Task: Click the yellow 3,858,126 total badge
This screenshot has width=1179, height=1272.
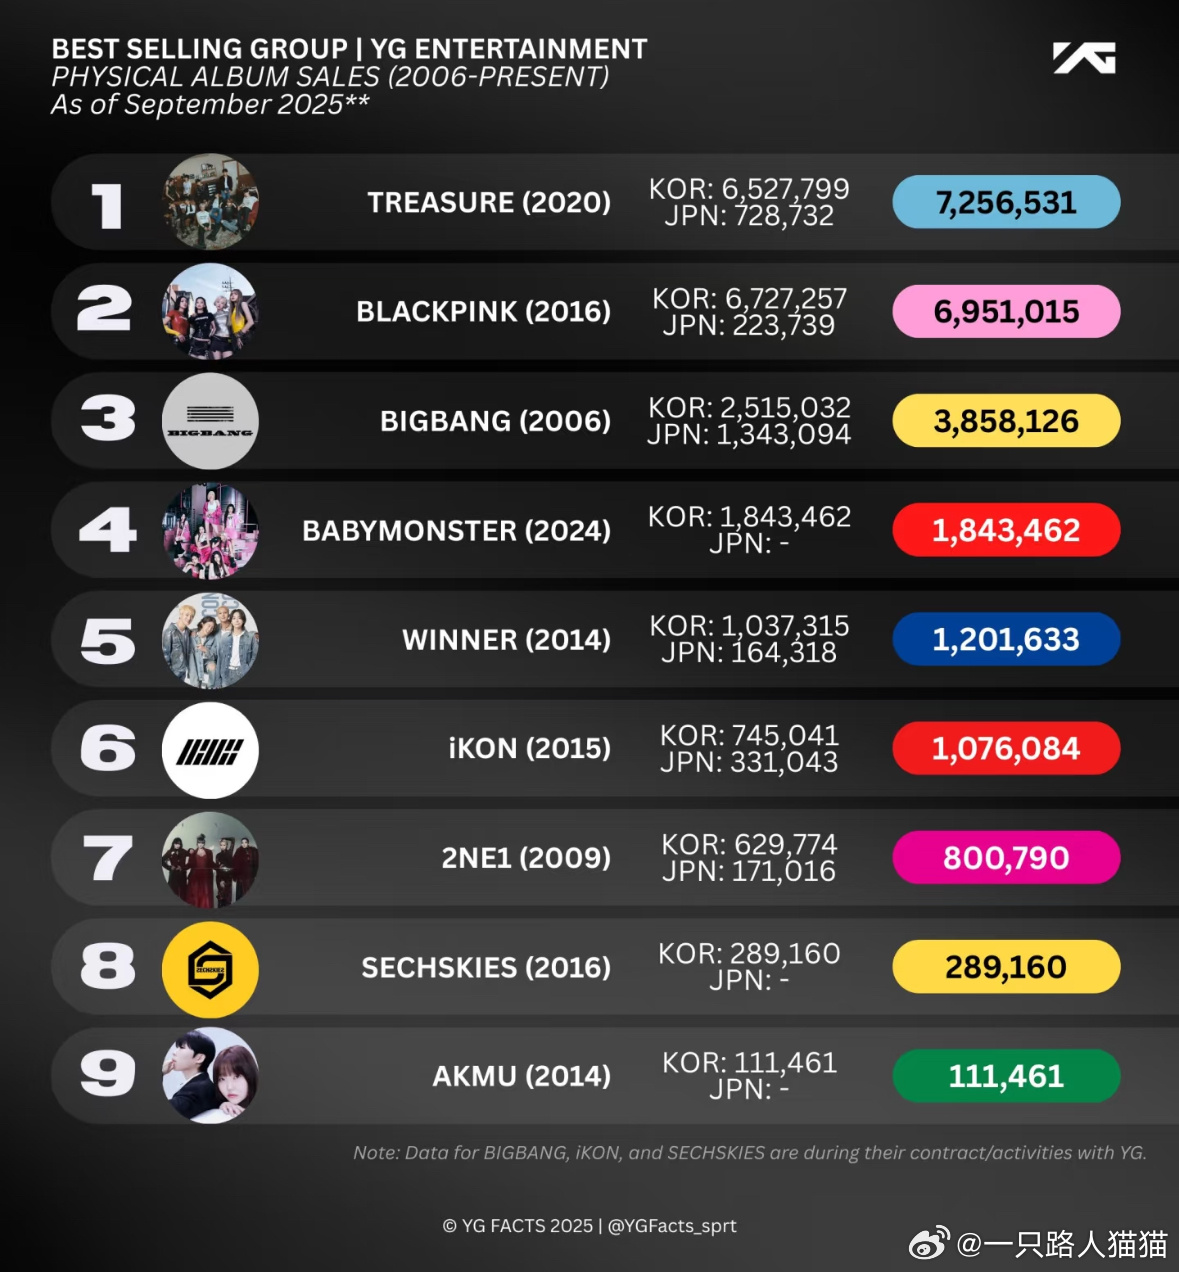Action: (x=1006, y=421)
